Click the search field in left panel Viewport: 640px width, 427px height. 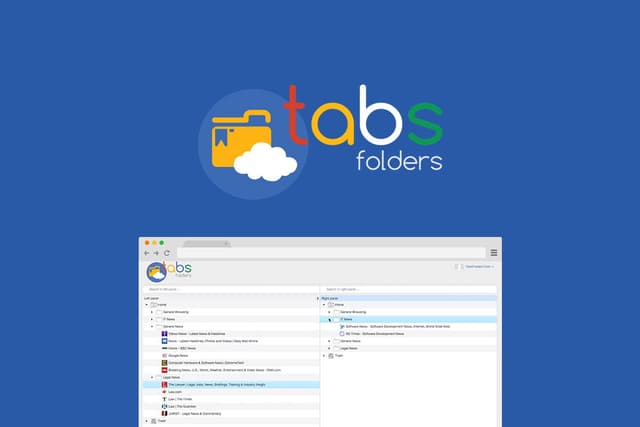point(231,289)
